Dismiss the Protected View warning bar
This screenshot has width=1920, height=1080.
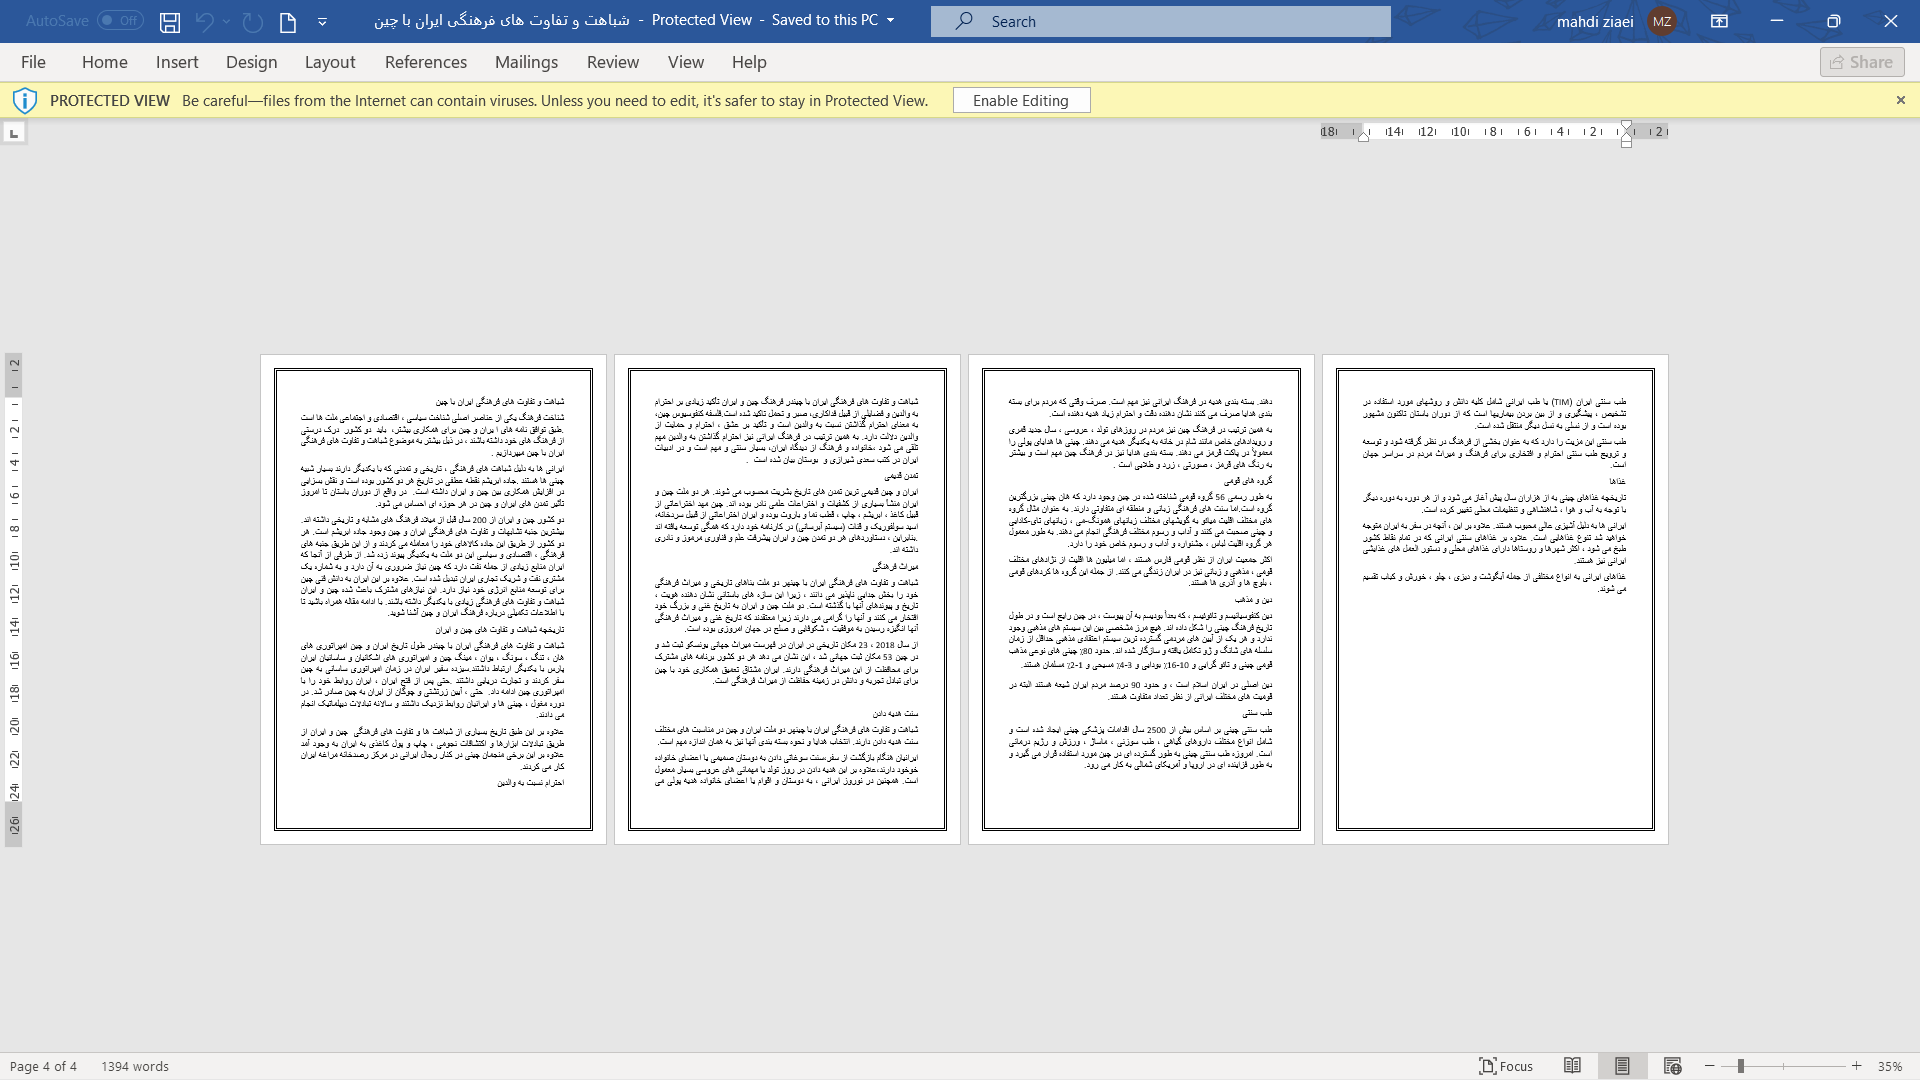(x=1900, y=100)
